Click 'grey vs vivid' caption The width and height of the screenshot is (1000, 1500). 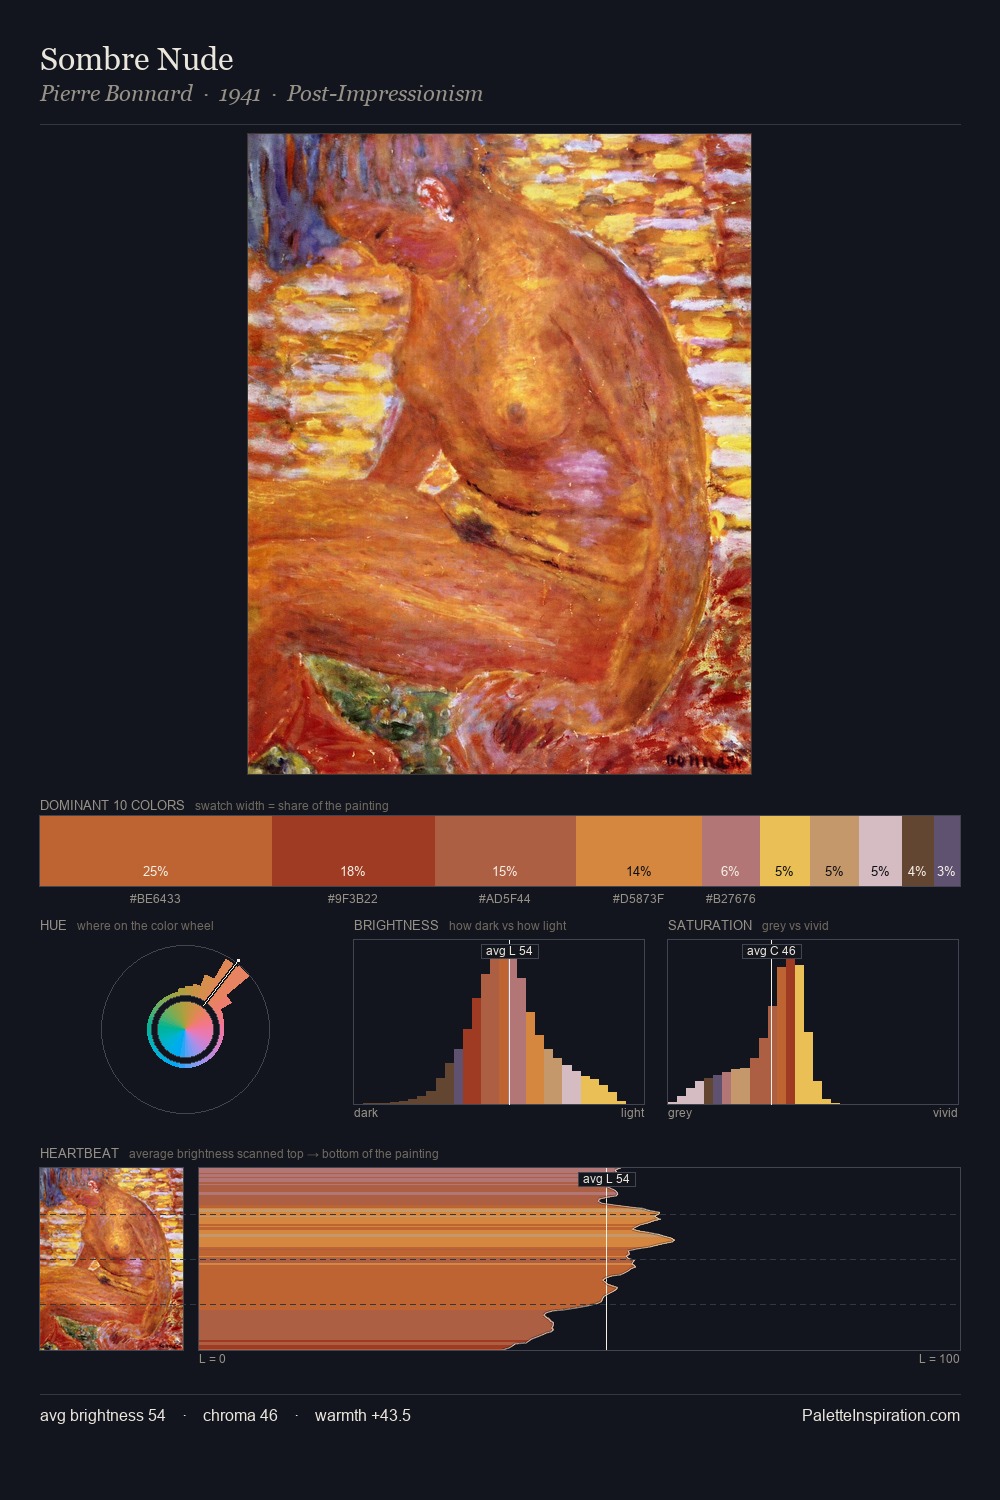(795, 926)
